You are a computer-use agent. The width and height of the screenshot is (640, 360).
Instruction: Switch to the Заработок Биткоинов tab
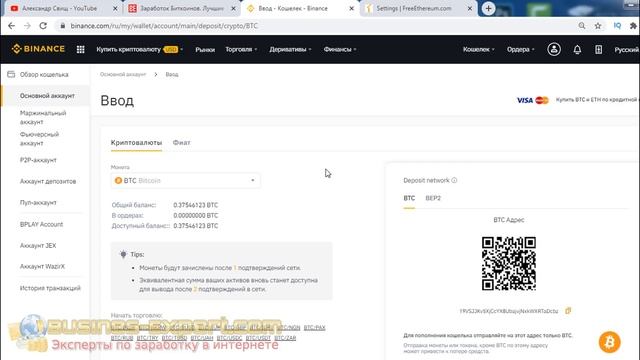(x=182, y=8)
